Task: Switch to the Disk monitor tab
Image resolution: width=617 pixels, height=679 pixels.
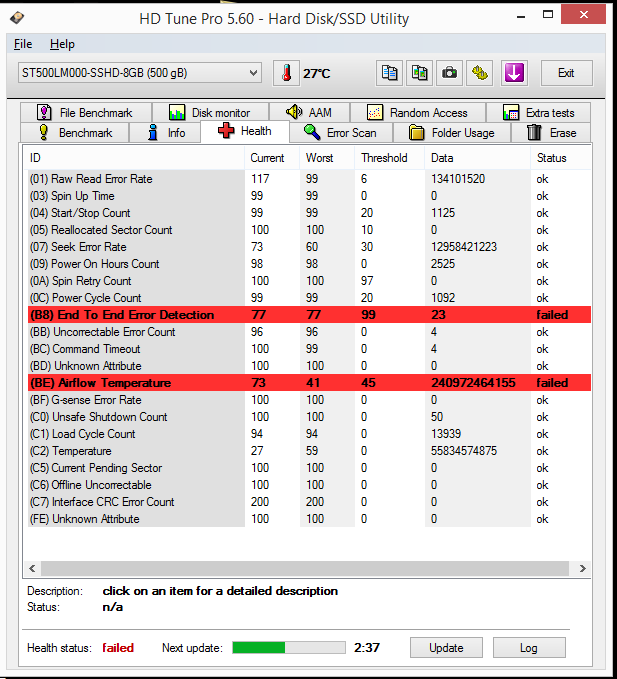Action: [x=210, y=113]
